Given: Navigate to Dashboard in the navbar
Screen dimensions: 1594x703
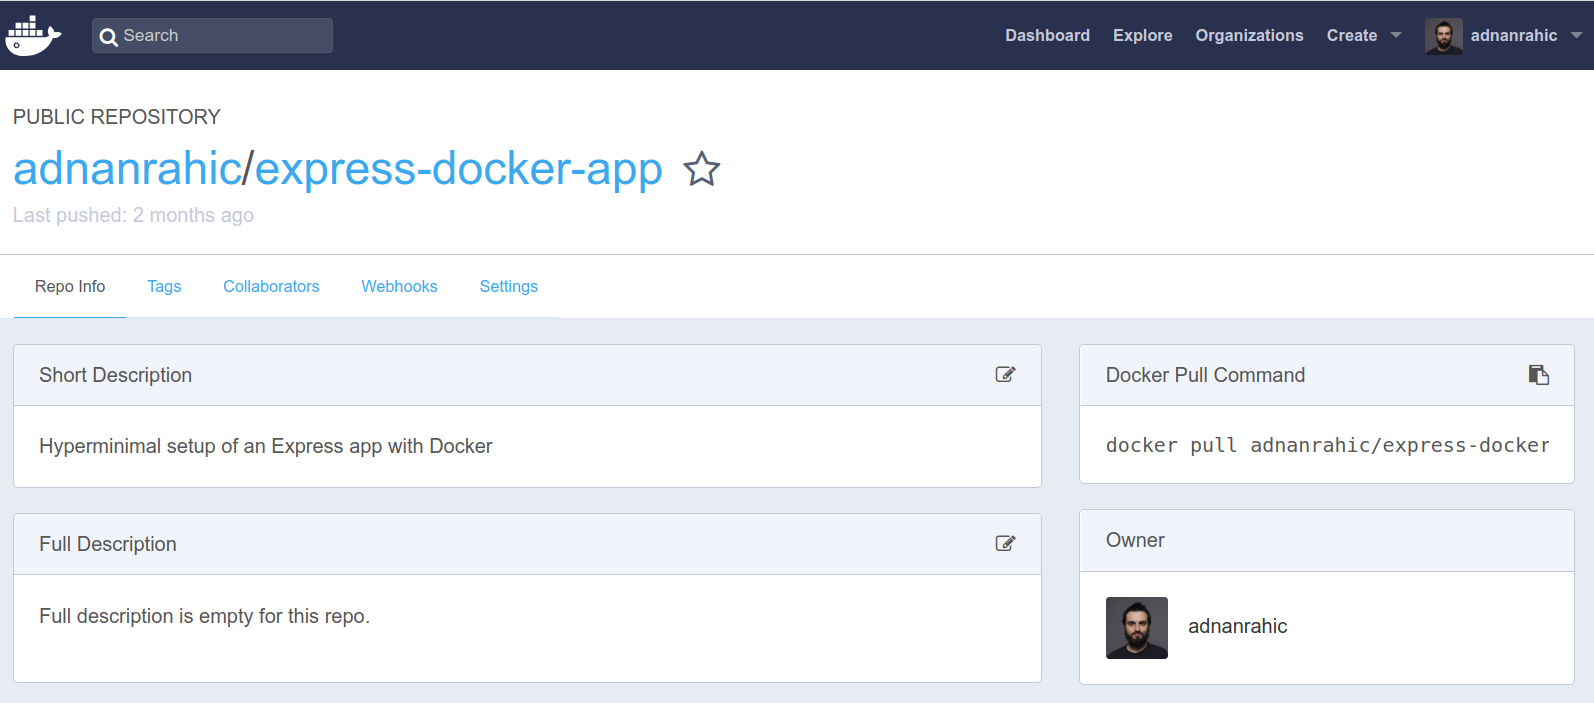Looking at the screenshot, I should (x=1047, y=36).
